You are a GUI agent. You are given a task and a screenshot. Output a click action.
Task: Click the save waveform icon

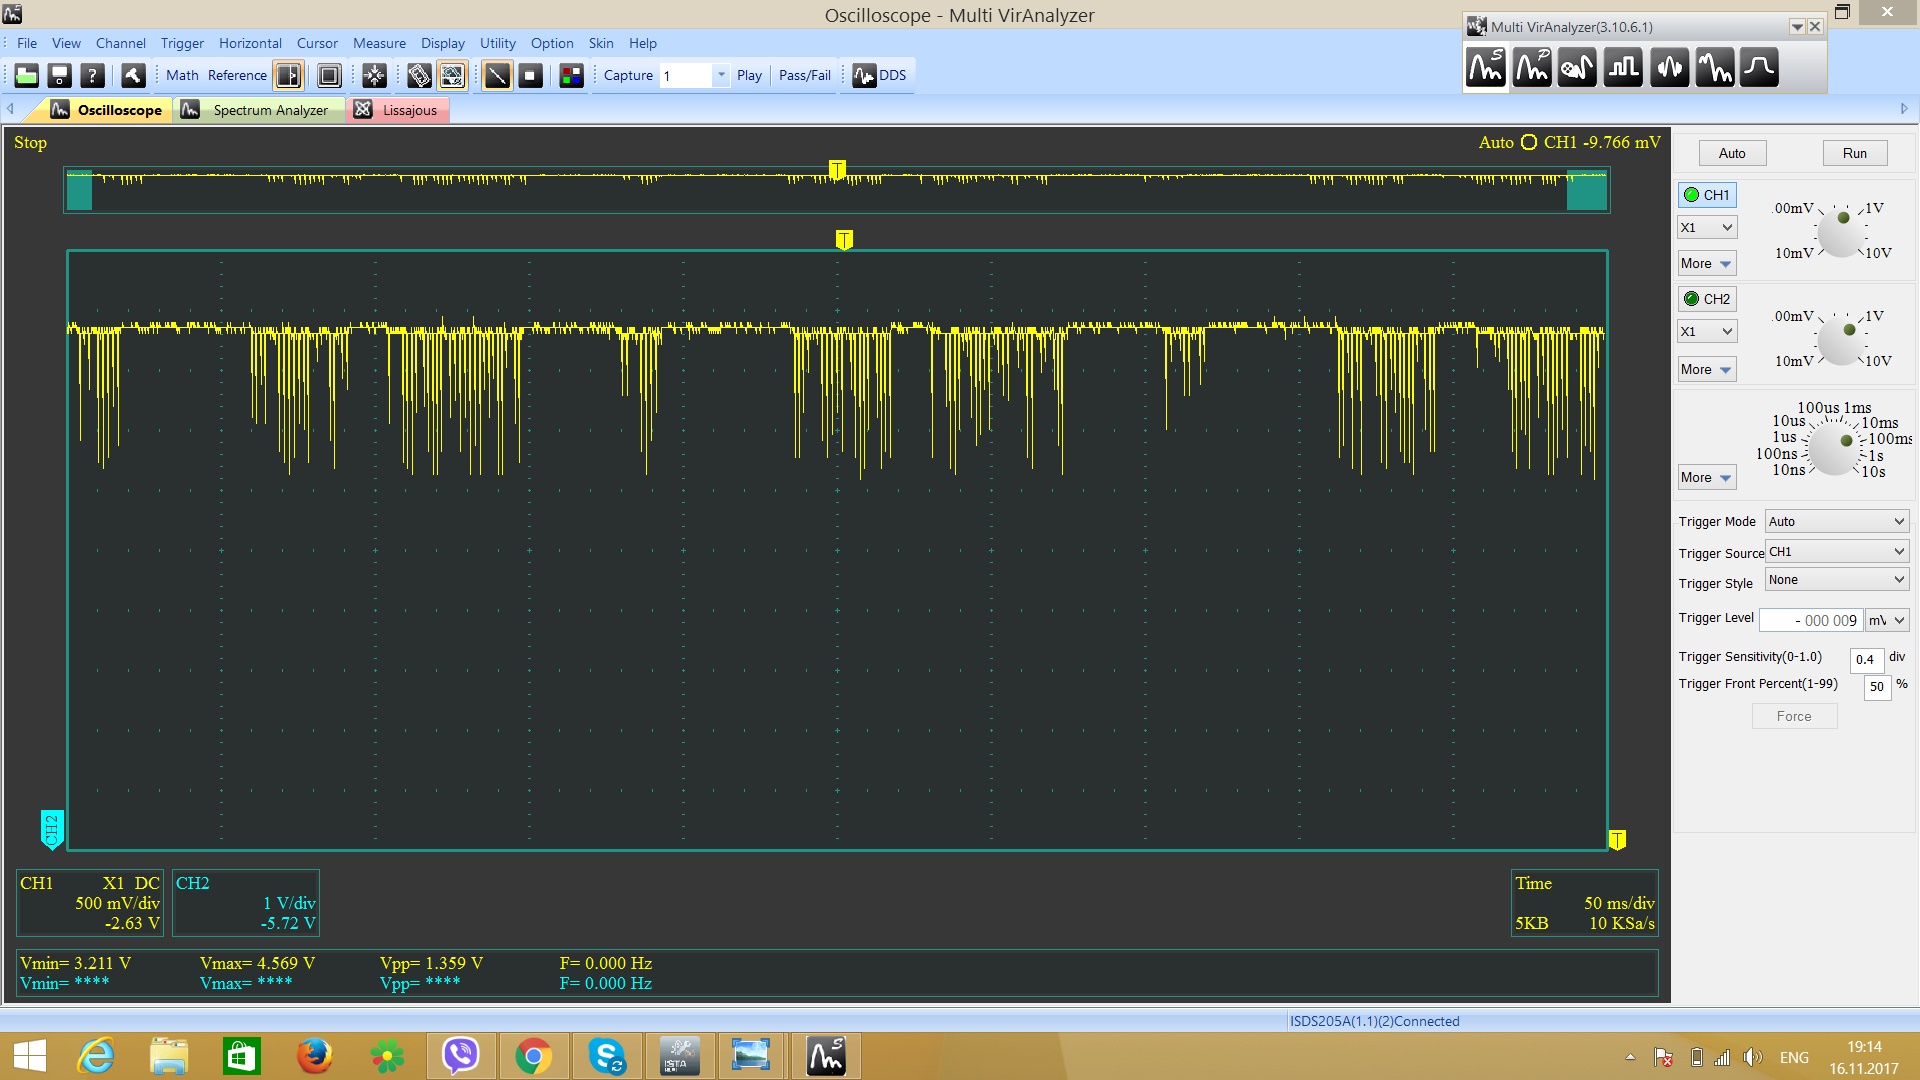point(59,75)
